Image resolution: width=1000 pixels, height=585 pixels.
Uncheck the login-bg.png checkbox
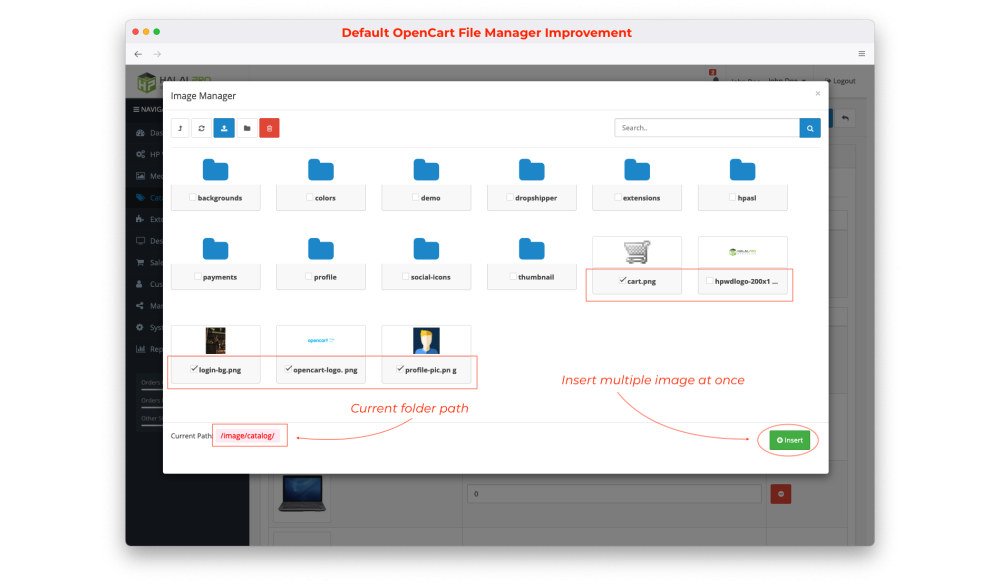pos(194,369)
